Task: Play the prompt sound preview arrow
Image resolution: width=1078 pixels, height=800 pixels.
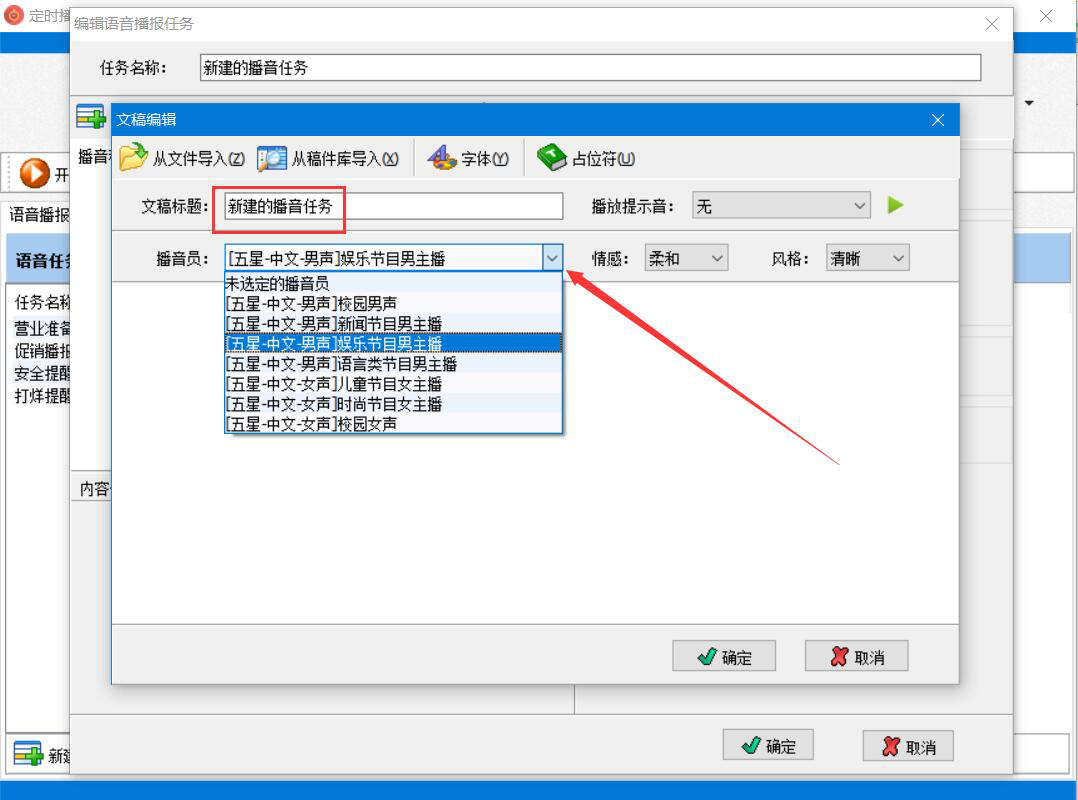Action: 895,205
